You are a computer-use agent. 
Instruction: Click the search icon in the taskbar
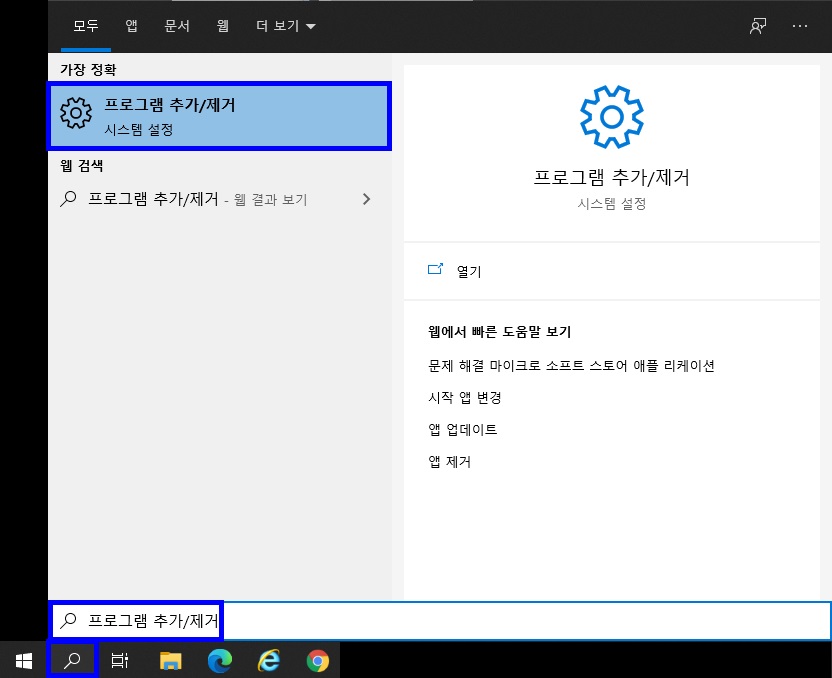71,660
